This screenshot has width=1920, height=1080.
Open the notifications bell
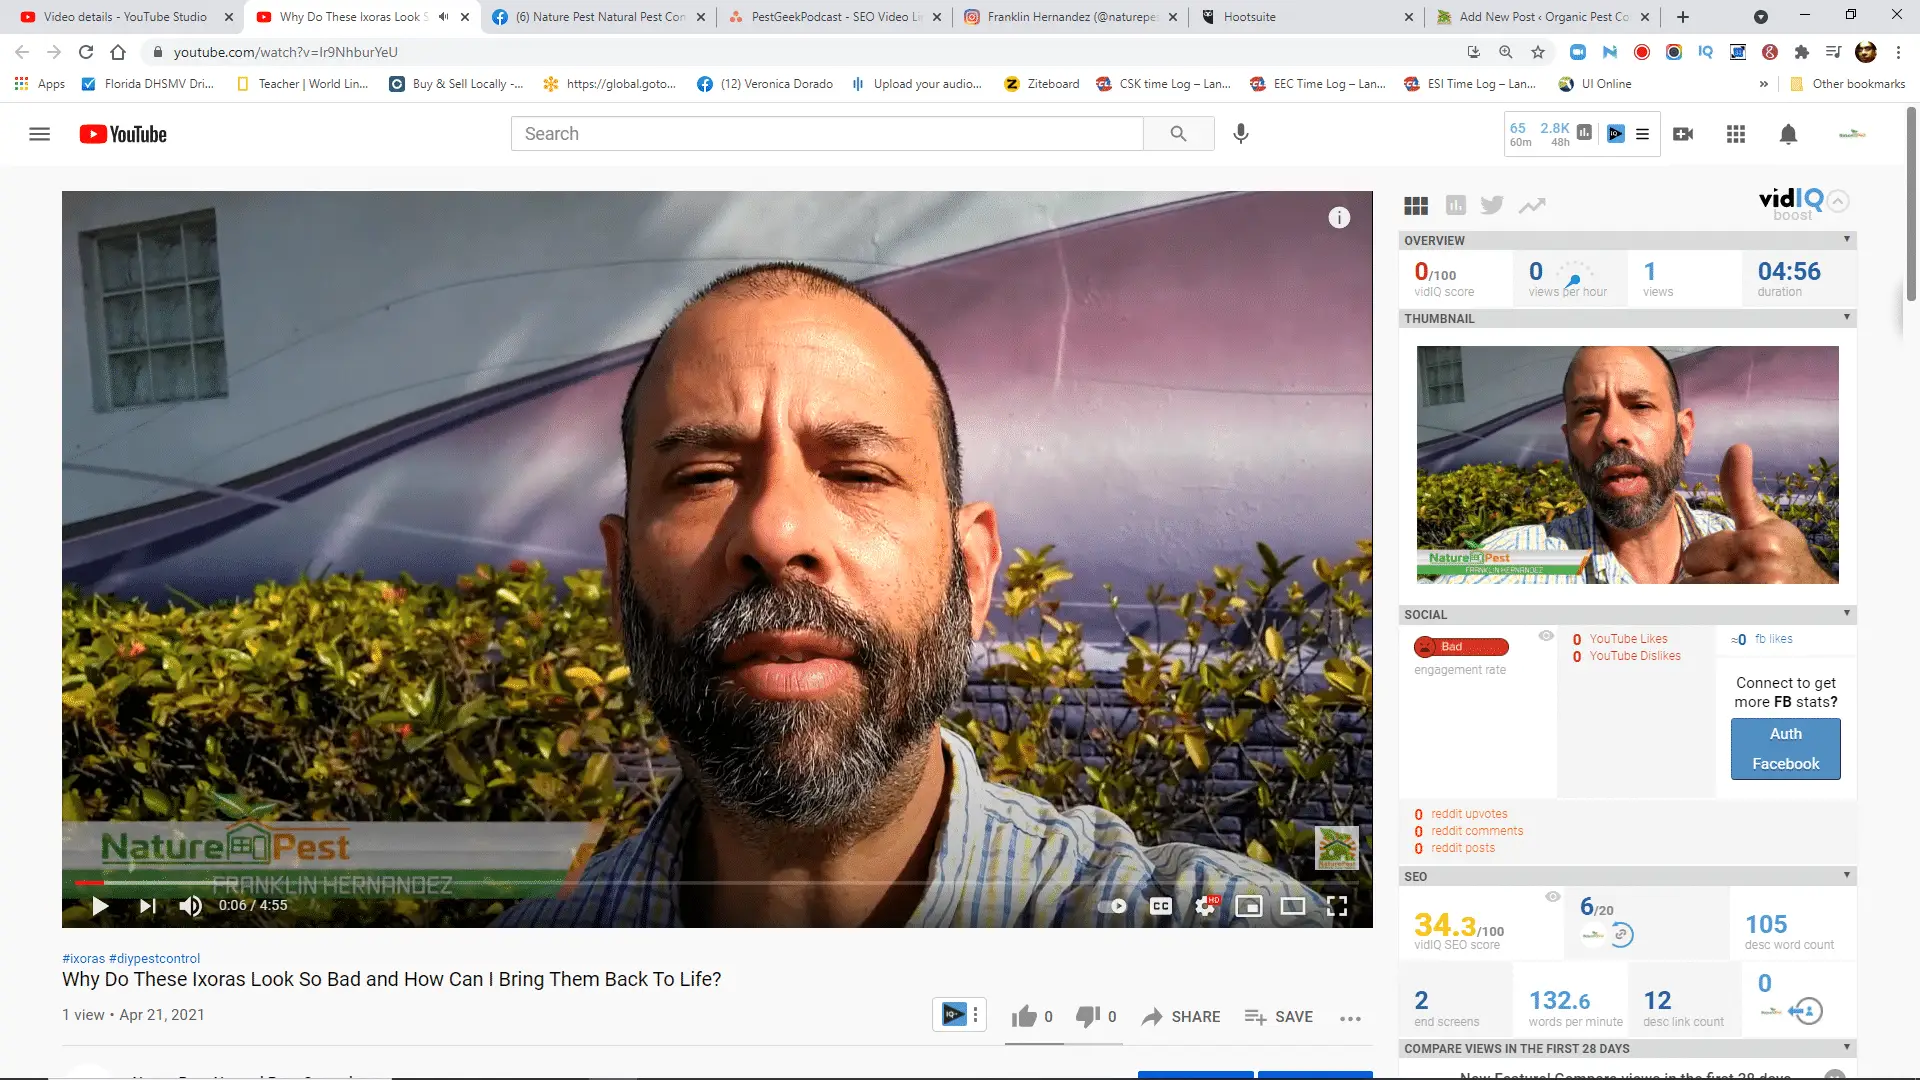click(x=1789, y=134)
